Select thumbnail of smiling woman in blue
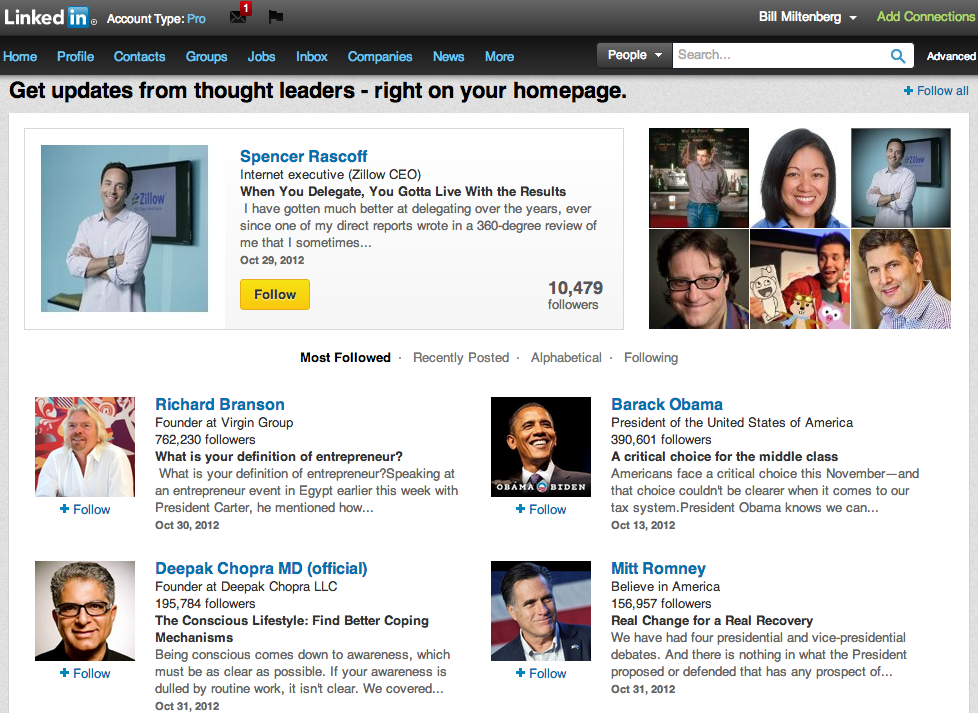 point(800,178)
